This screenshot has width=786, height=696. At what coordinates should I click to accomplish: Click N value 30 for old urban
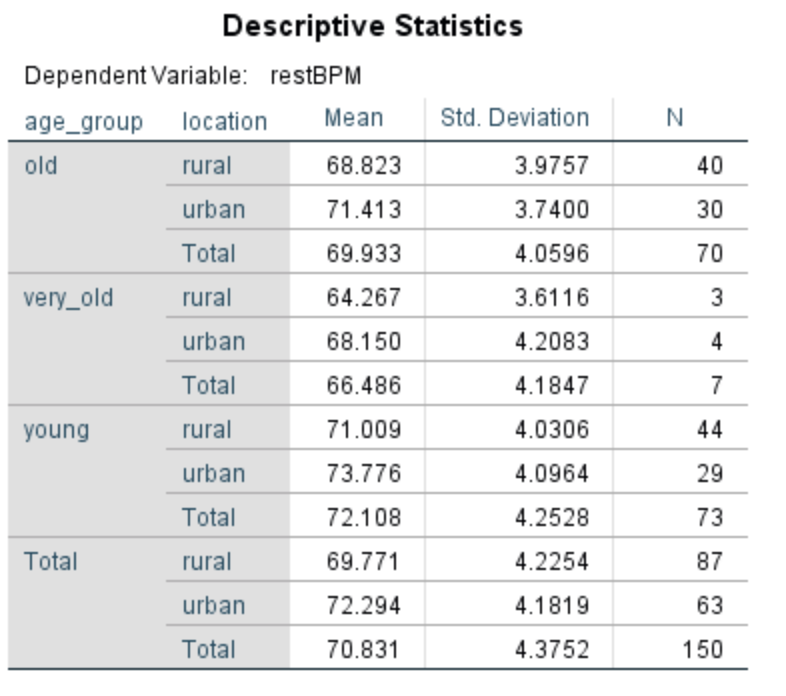(x=710, y=210)
